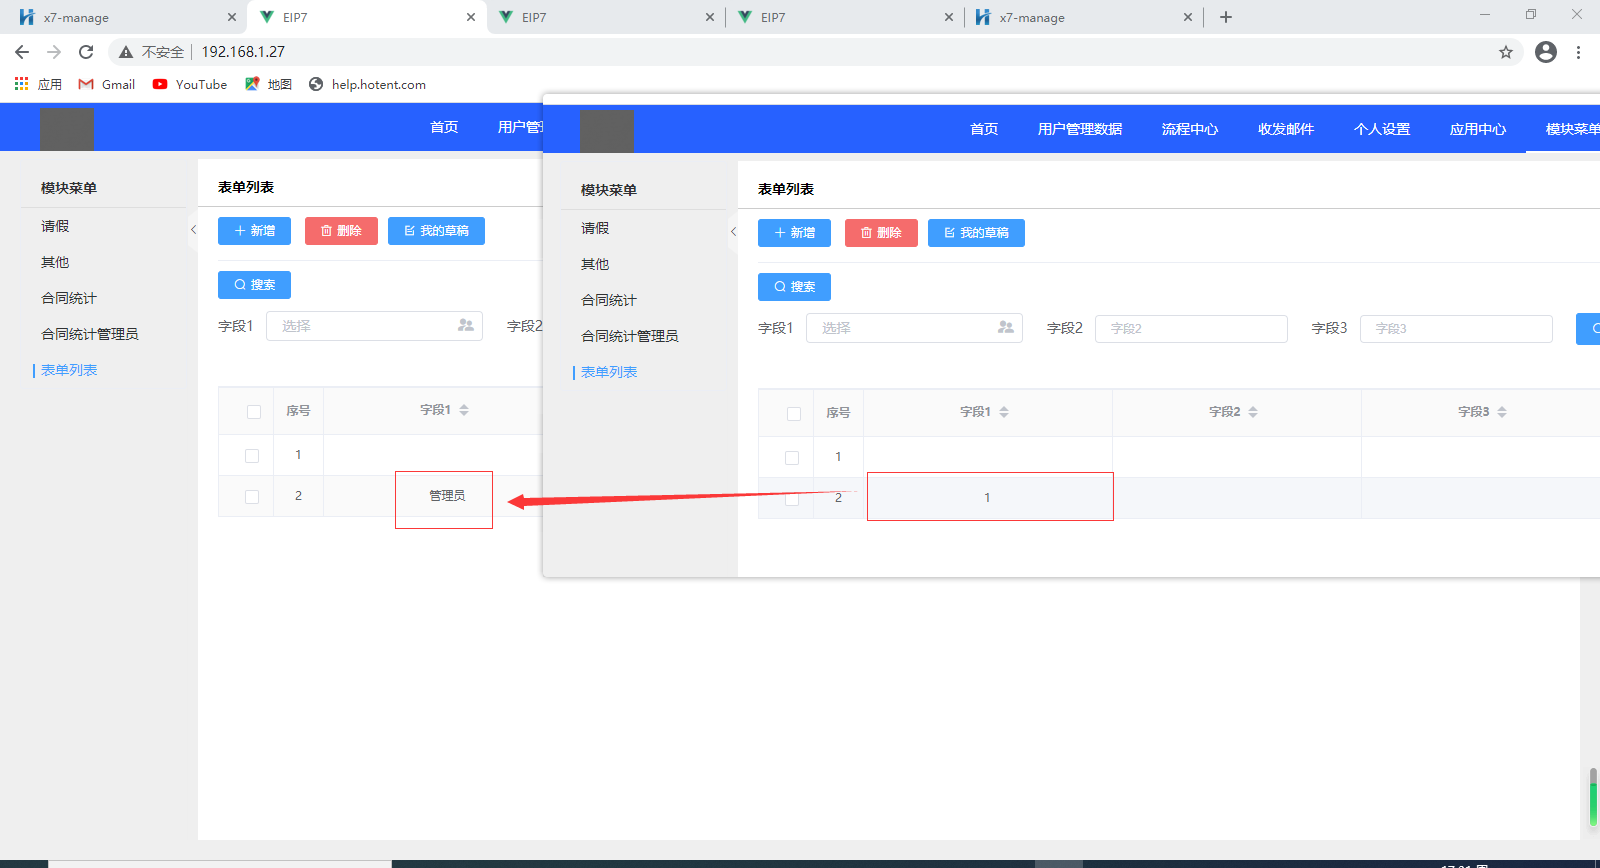Reload the page with the refresh icon
Image resolution: width=1600 pixels, height=868 pixels.
coord(86,52)
